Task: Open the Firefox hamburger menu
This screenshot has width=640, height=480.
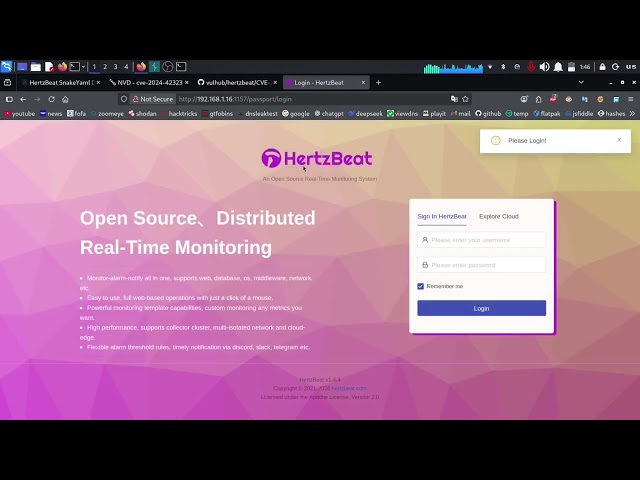Action: [631, 99]
